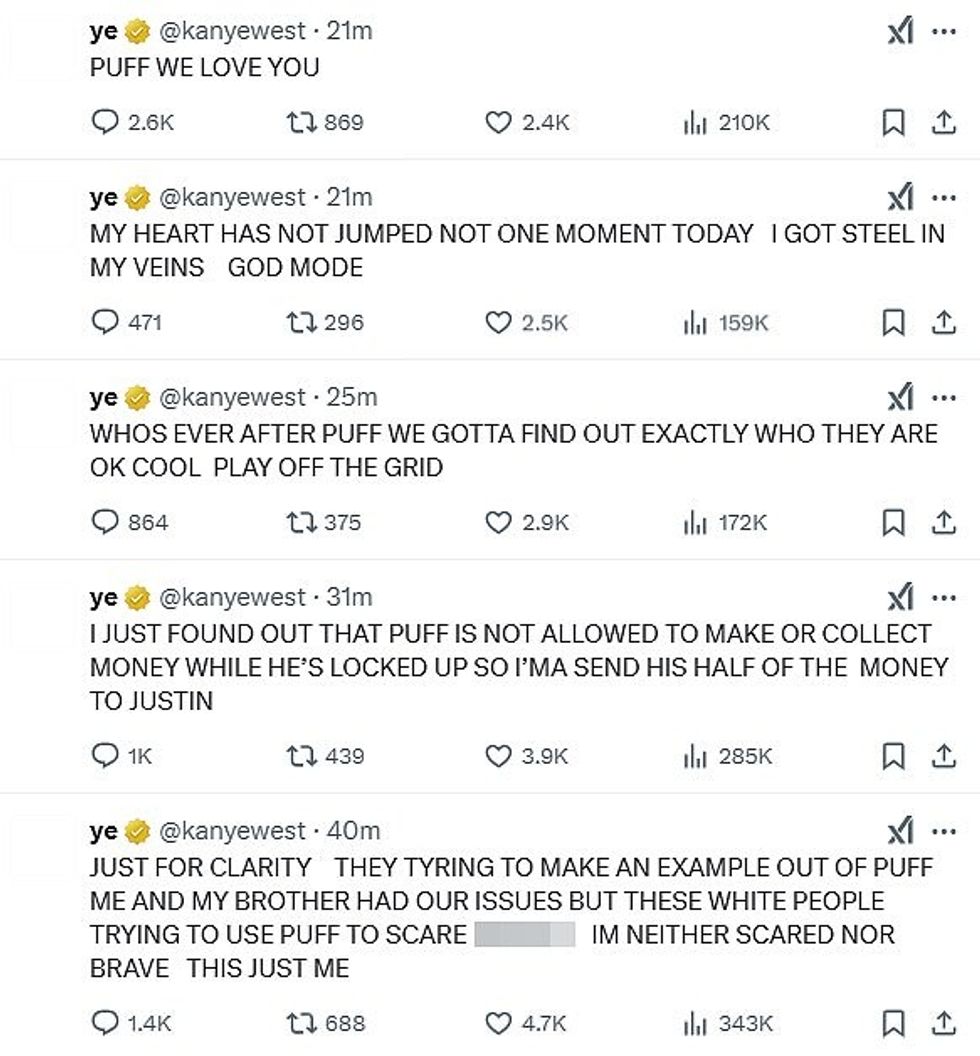This screenshot has height=1056, width=980.
Task: Share the 'MY HEART HAS NOT JUMPED' tweet
Action: [x=941, y=321]
